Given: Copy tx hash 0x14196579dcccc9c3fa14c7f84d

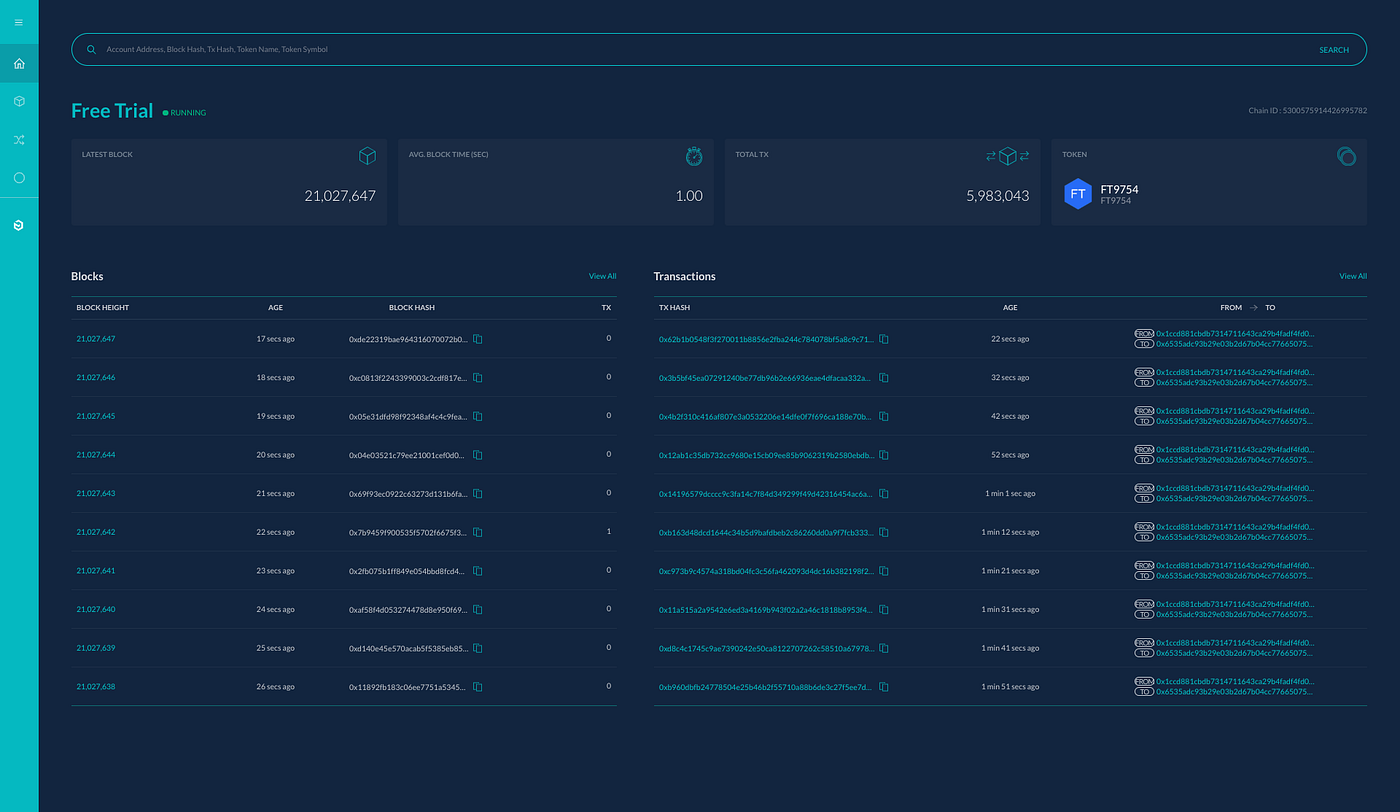Looking at the screenshot, I should [x=884, y=493].
